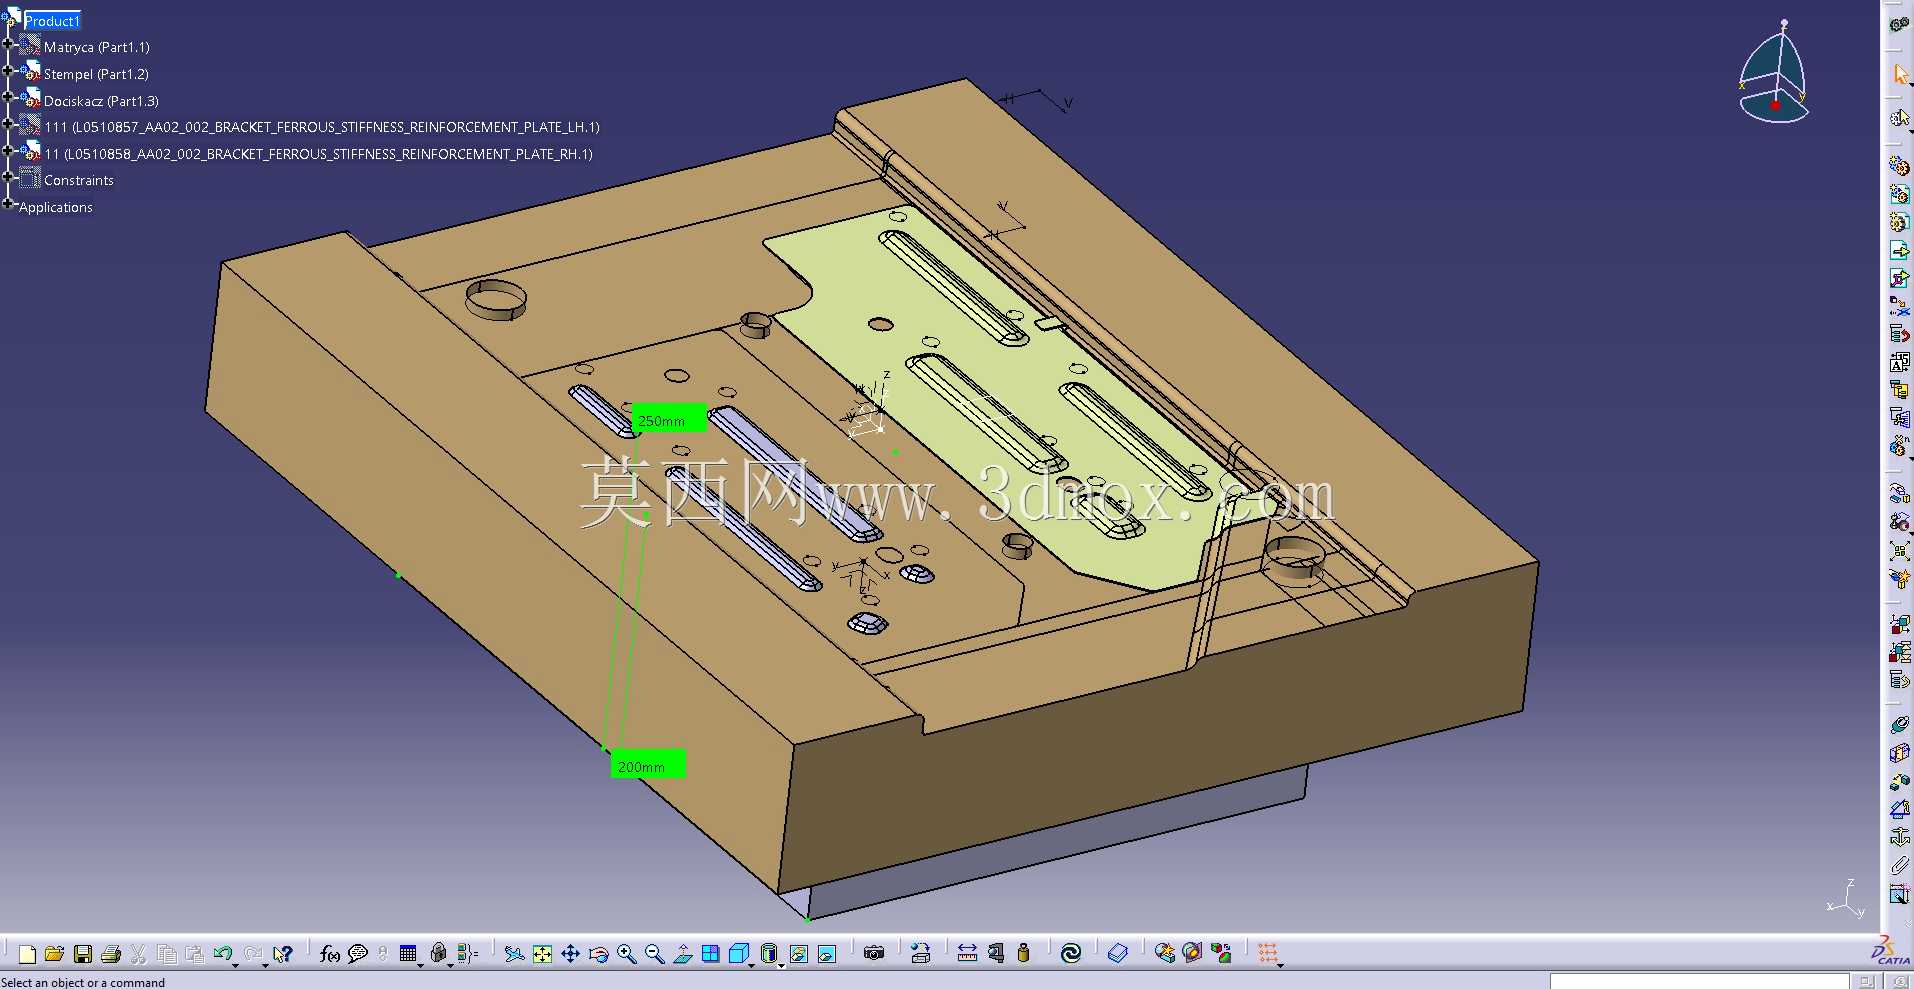
Task: Expand the Stempel (Part1.2) tree node
Action: [x=8, y=70]
